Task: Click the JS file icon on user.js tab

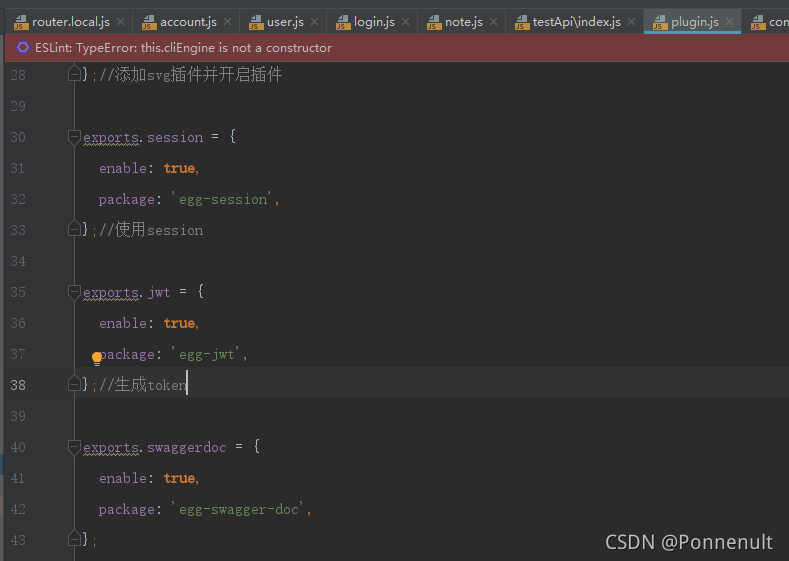Action: (x=256, y=23)
